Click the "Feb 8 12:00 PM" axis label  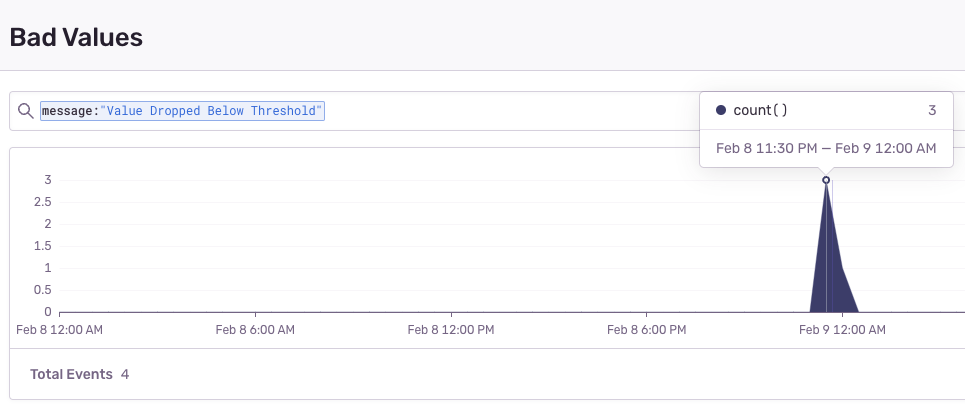450,330
